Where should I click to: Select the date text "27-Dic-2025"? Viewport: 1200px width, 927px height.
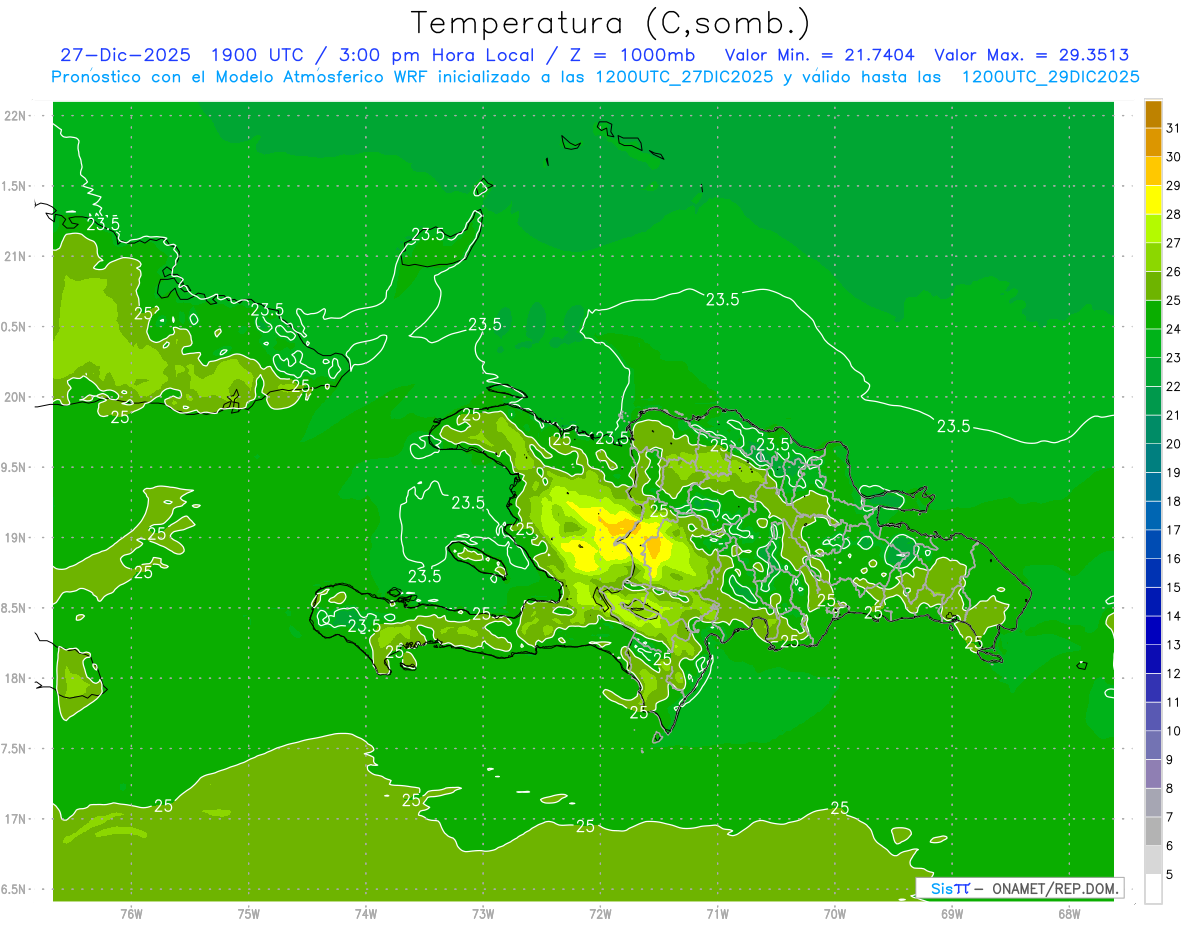tap(125, 55)
